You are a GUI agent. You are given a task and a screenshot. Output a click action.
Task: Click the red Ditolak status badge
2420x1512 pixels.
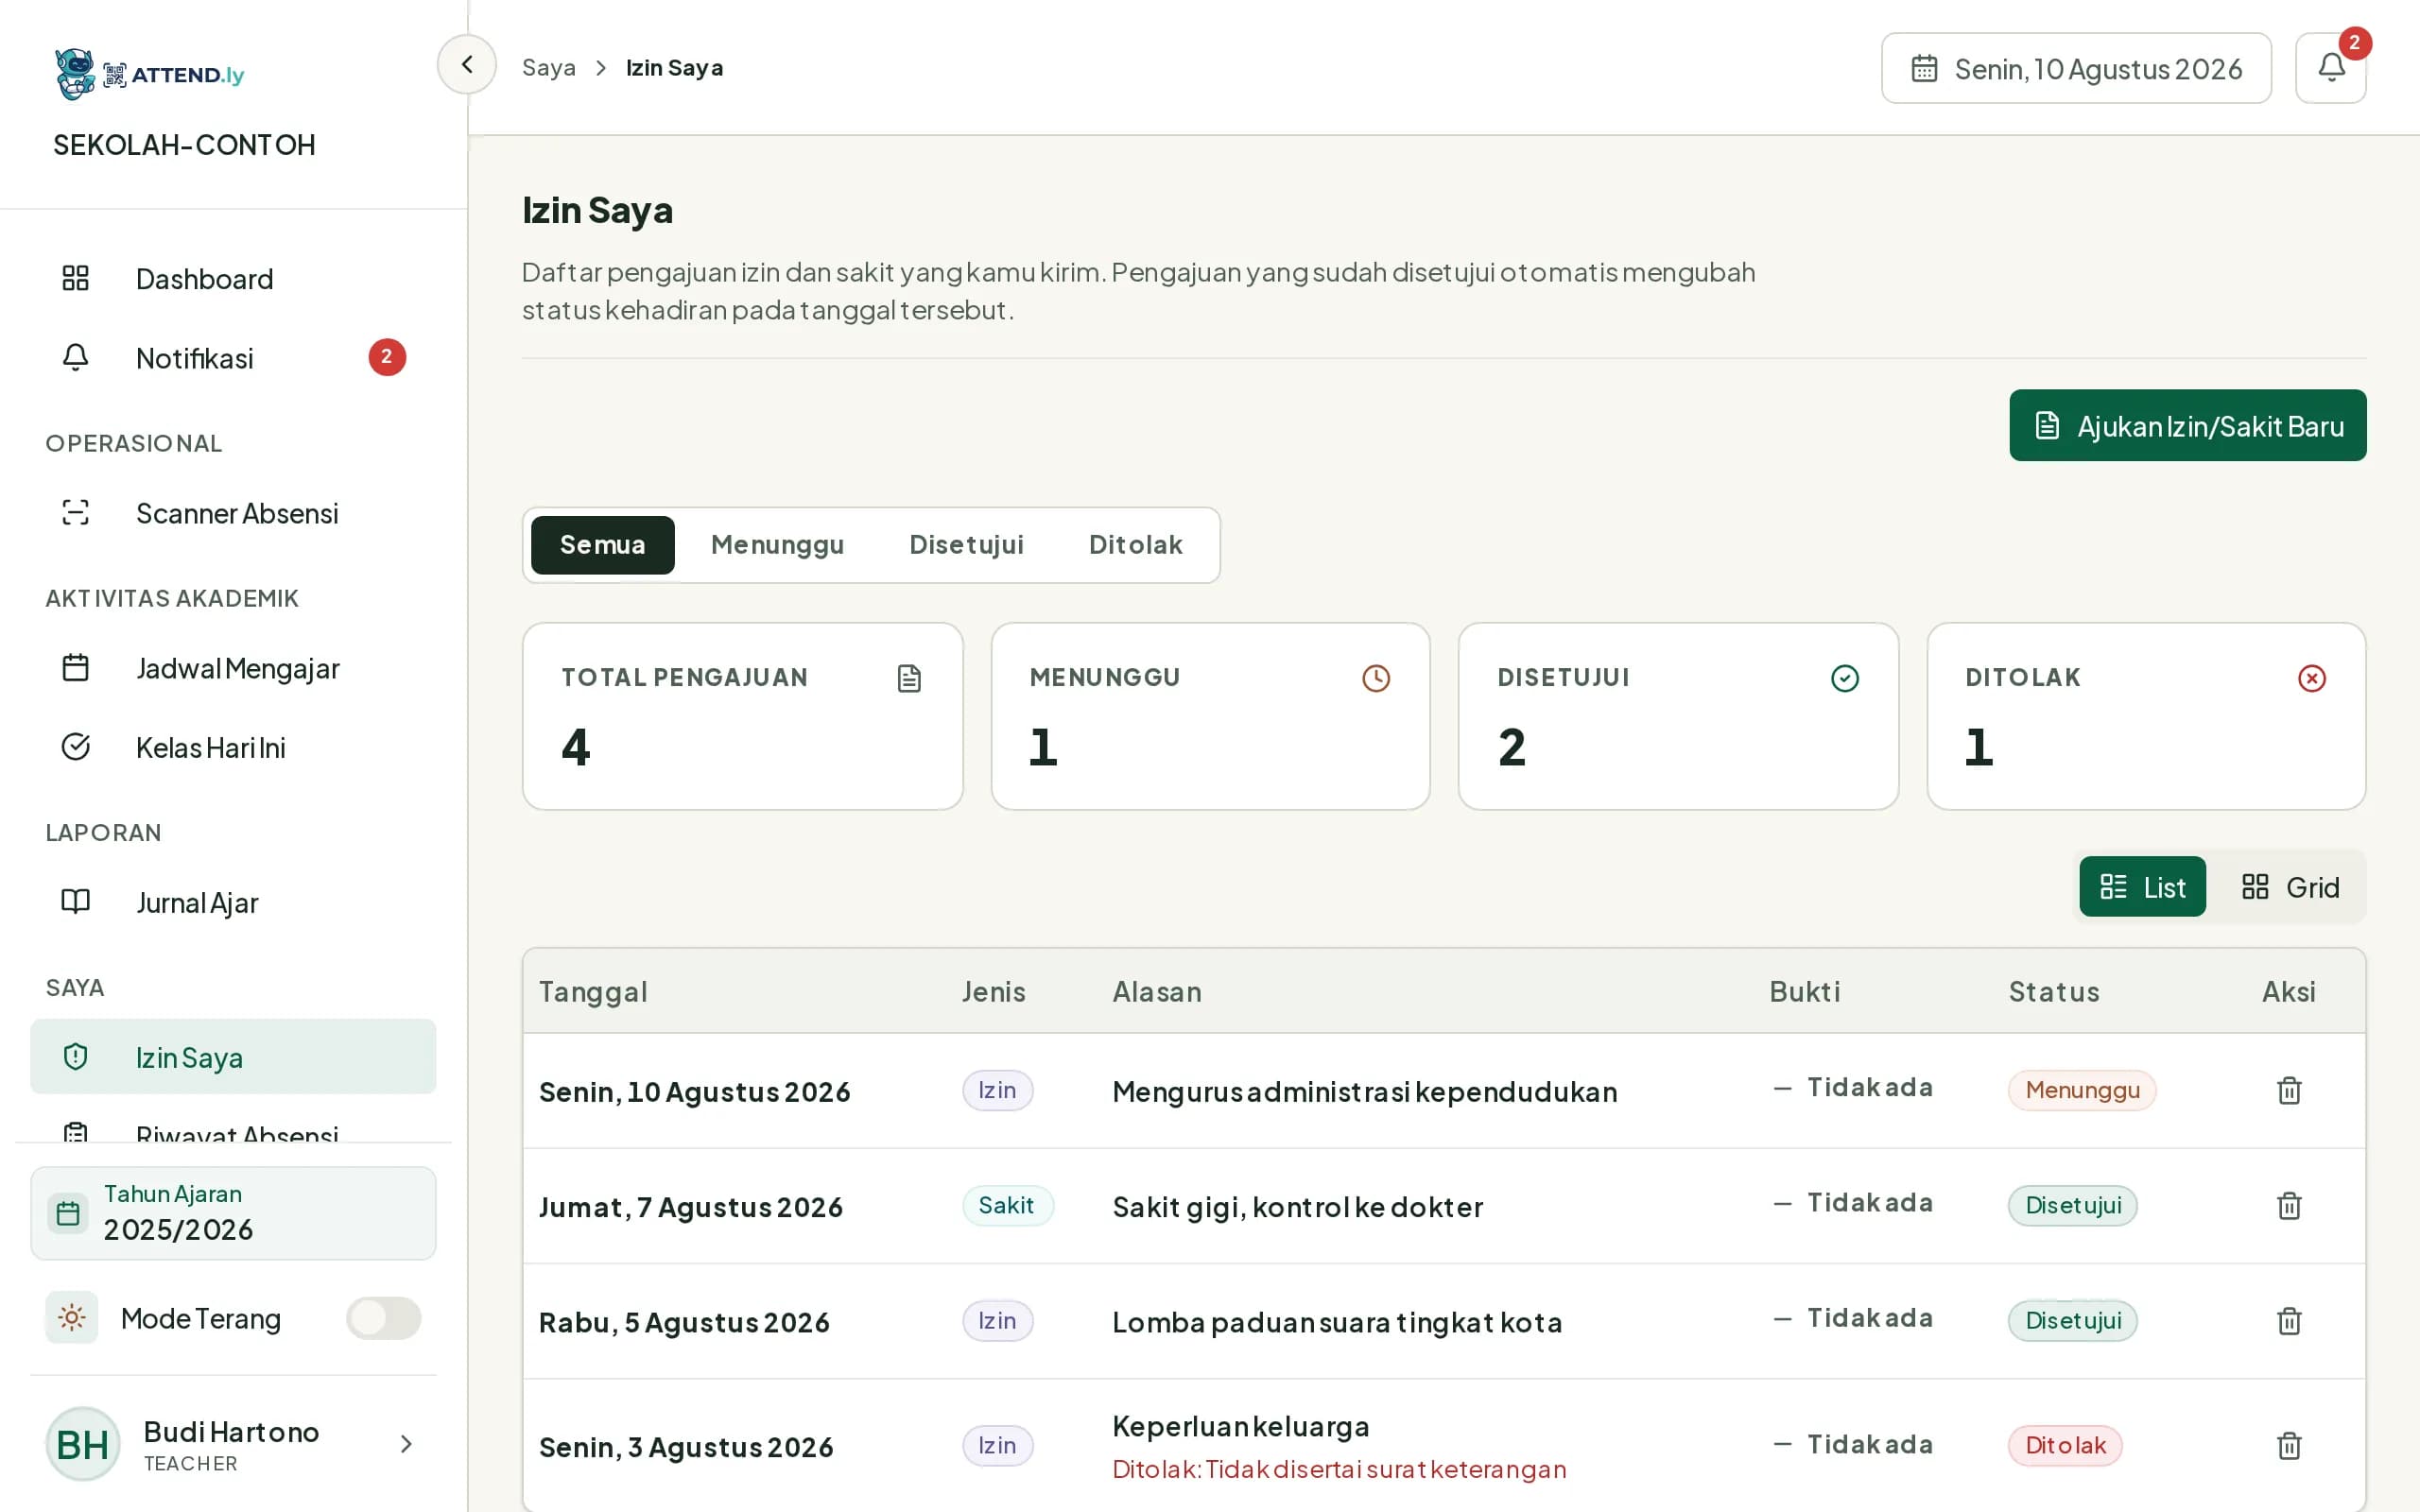click(2065, 1446)
